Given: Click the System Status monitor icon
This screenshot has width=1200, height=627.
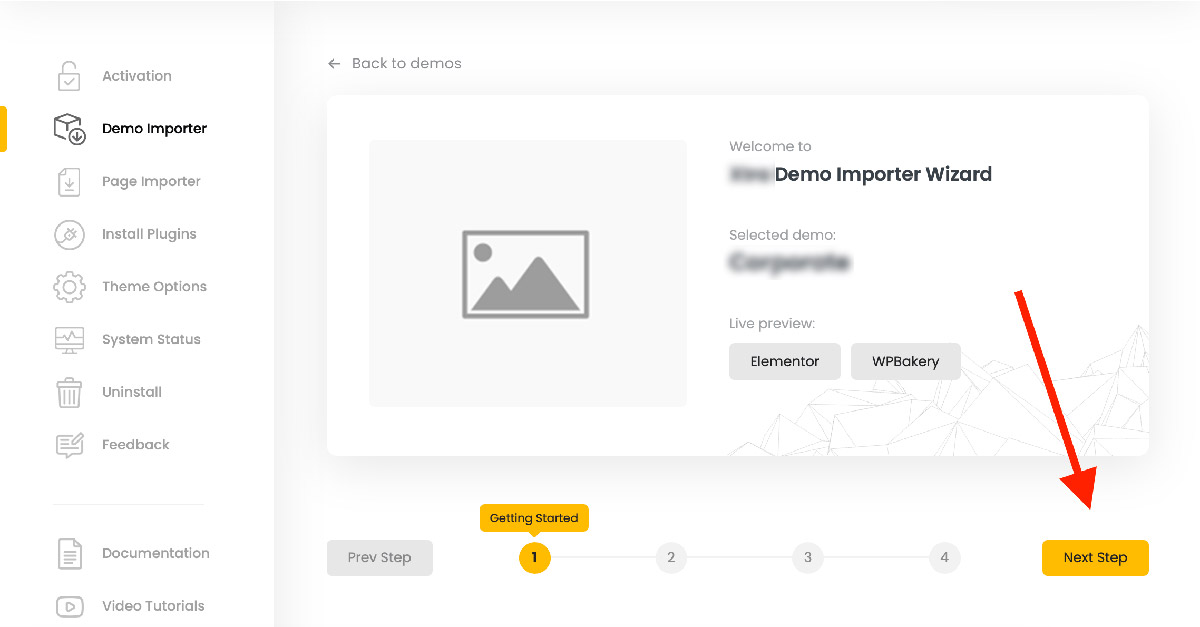Looking at the screenshot, I should point(69,340).
